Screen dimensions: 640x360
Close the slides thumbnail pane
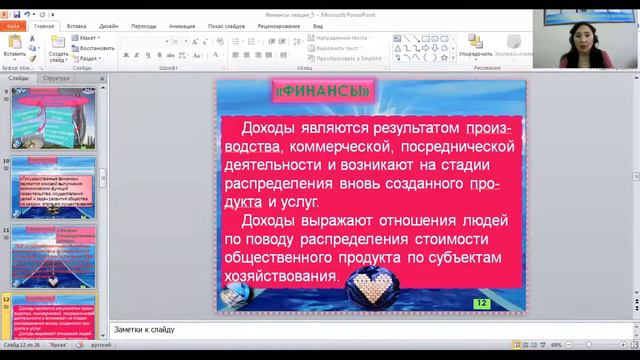point(102,78)
